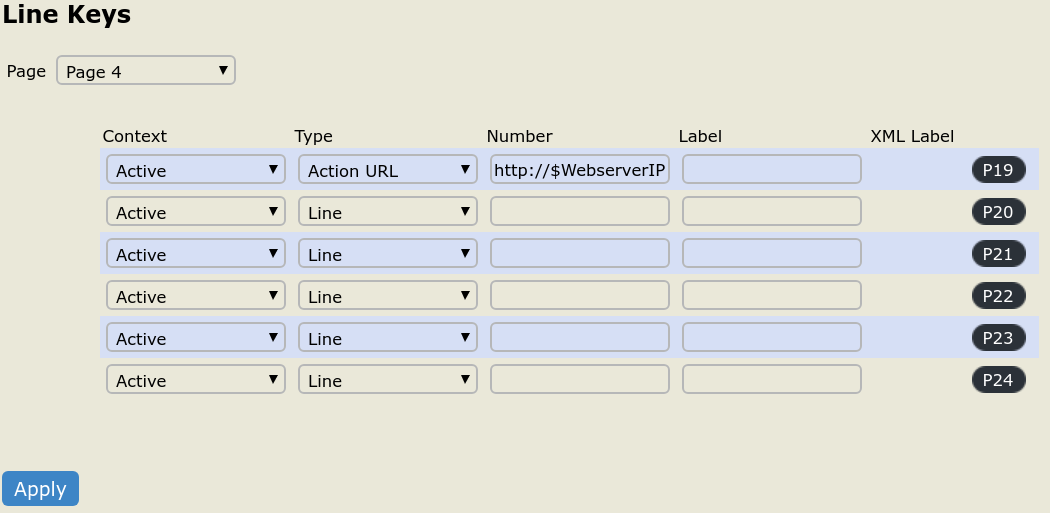Open Action URL type dropdown for P19
The width and height of the screenshot is (1050, 513).
tap(387, 170)
